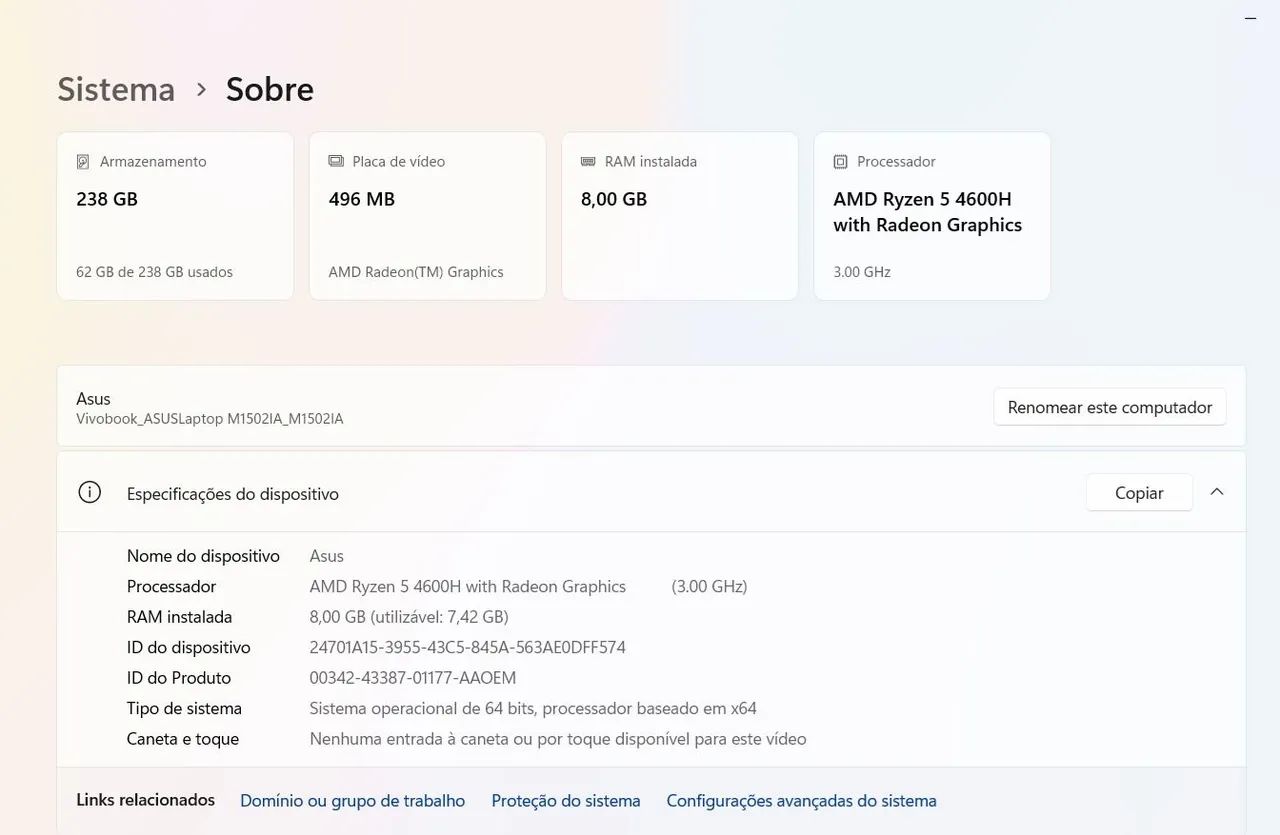Click the RAM chip icon beside RAM instalada
The width and height of the screenshot is (1280, 835).
(588, 162)
